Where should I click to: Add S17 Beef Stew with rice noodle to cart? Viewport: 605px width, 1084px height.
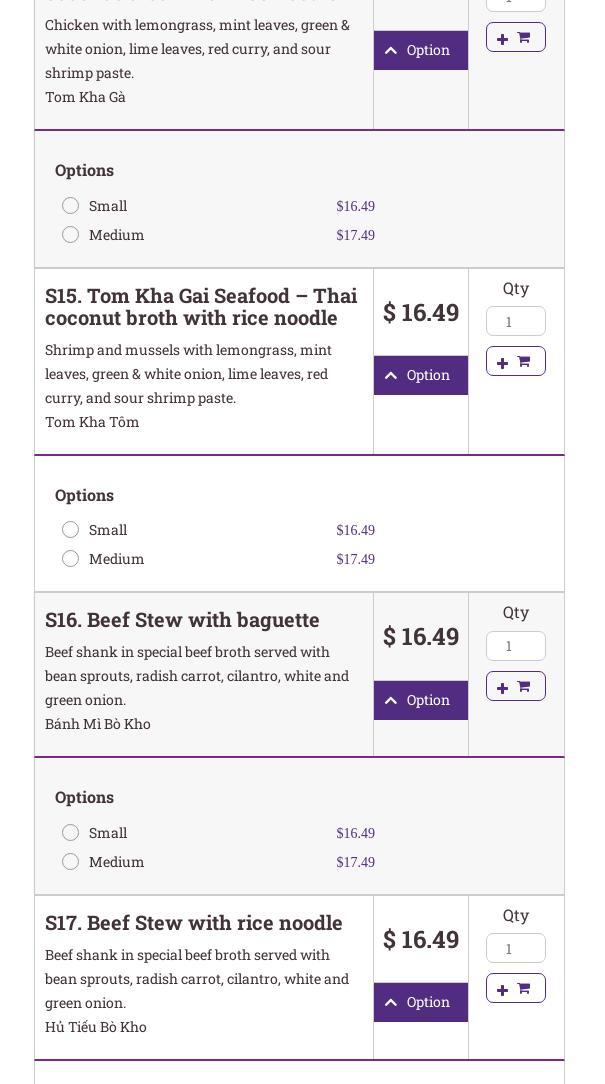coord(515,988)
